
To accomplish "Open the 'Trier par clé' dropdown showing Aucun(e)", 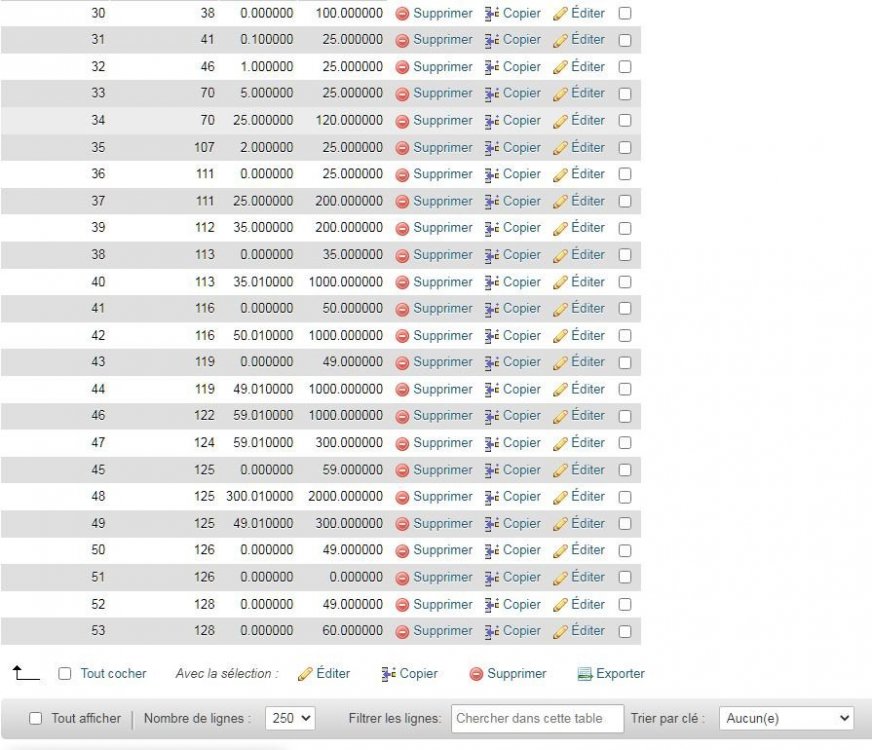I will pos(785,718).
